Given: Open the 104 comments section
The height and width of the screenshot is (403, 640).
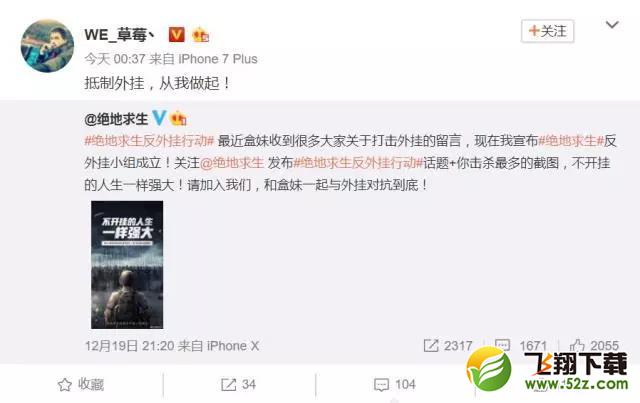Looking at the screenshot, I should tap(394, 384).
